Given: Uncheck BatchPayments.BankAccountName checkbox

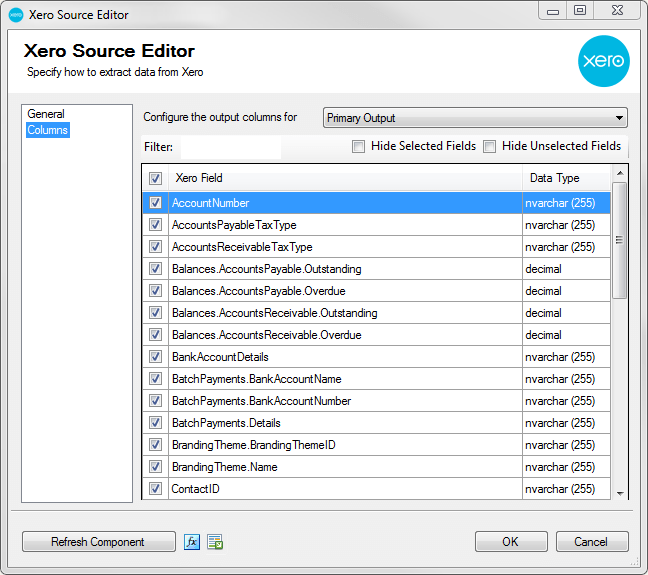Looking at the screenshot, I should (x=155, y=379).
